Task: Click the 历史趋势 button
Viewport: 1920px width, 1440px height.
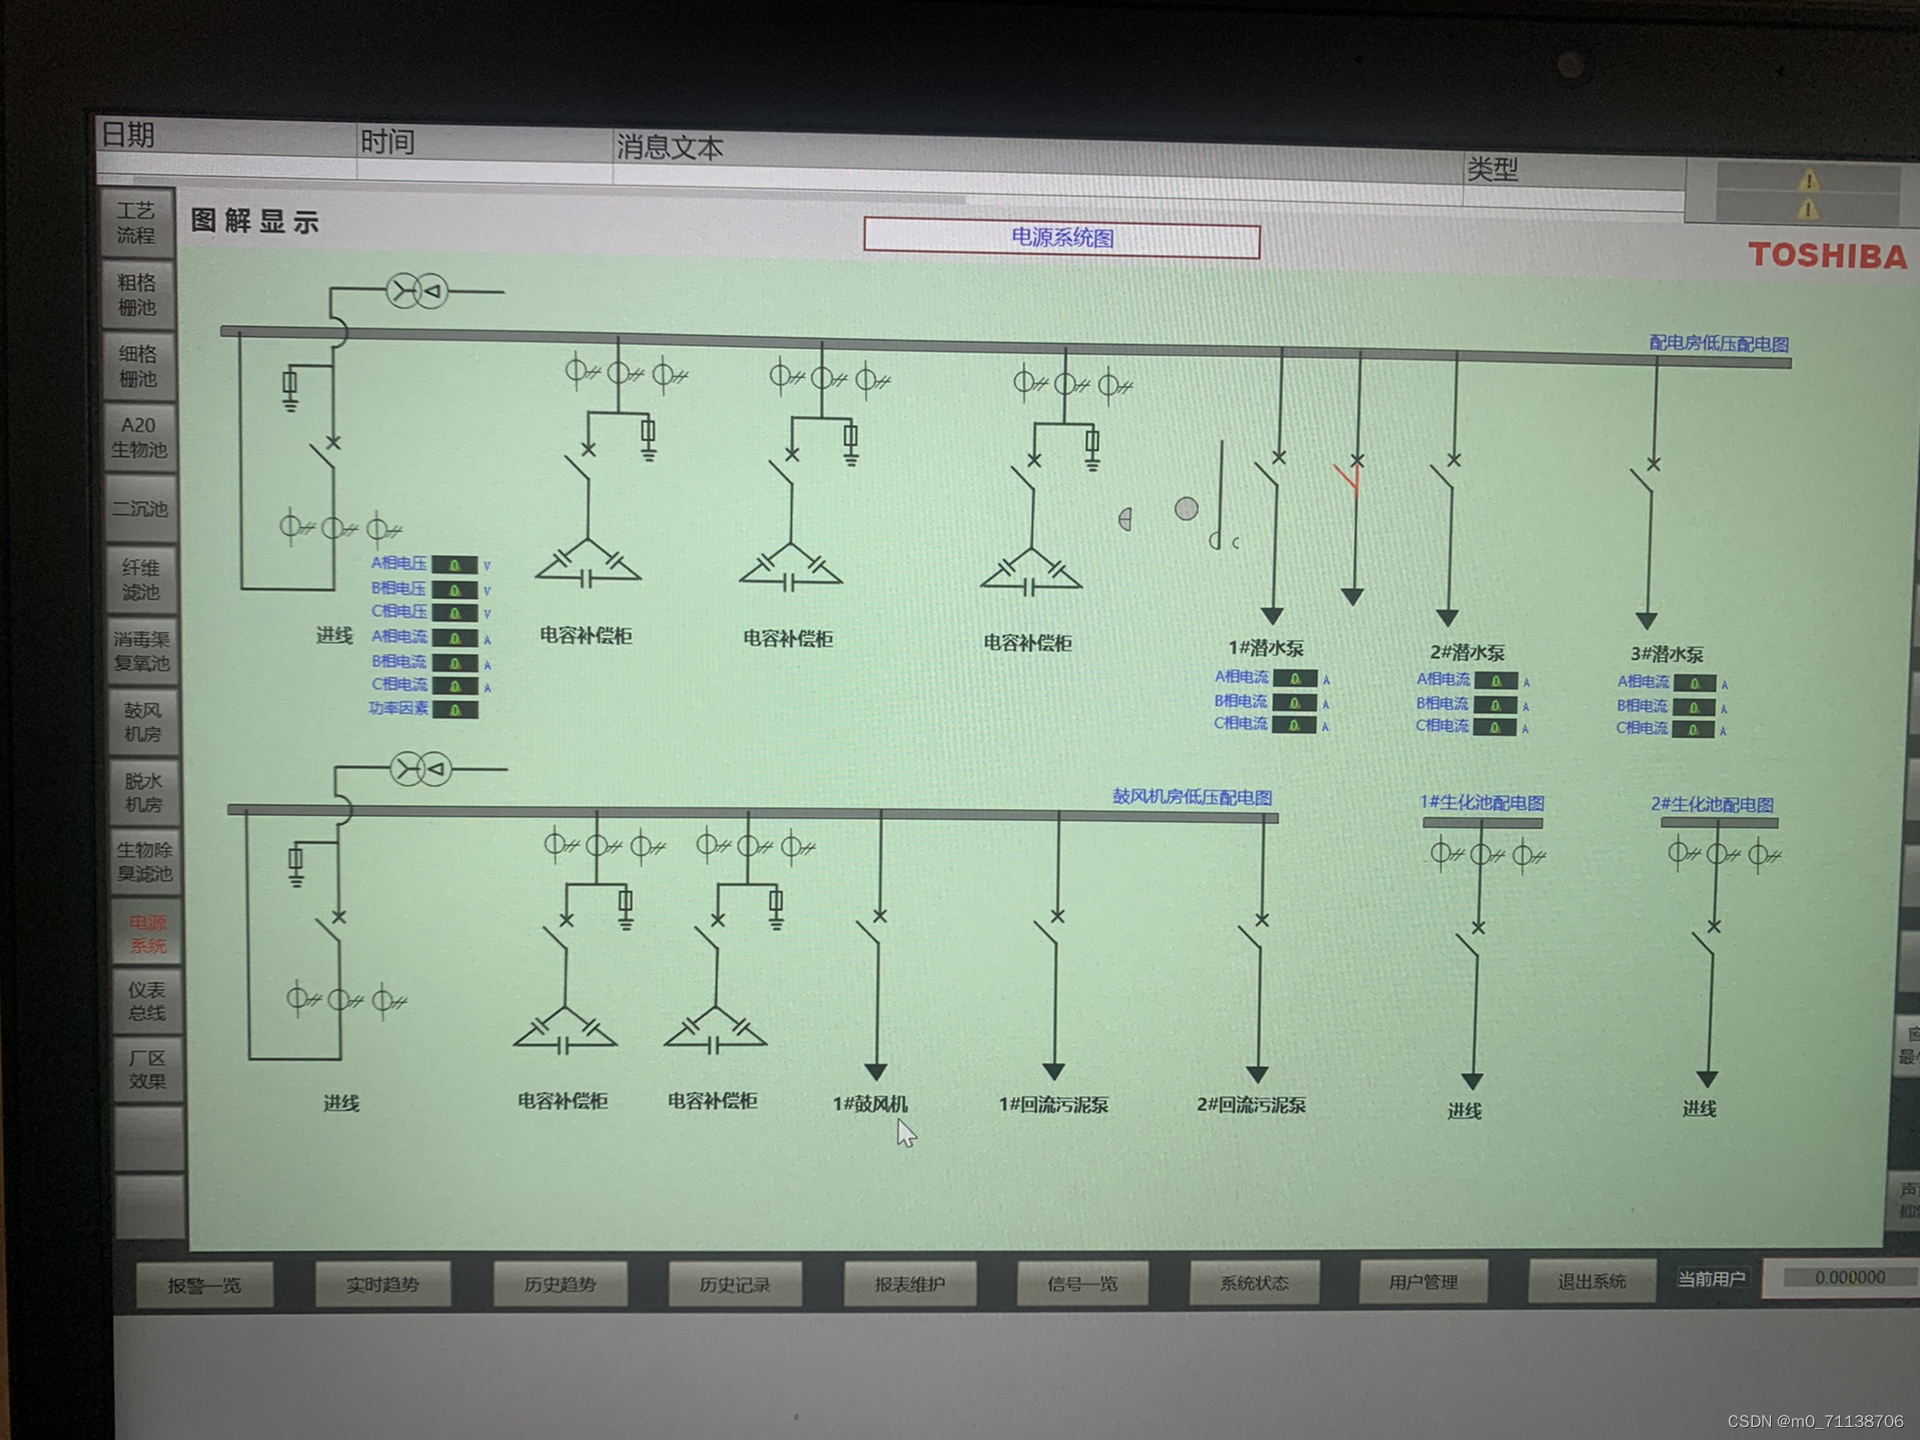Action: 560,1284
